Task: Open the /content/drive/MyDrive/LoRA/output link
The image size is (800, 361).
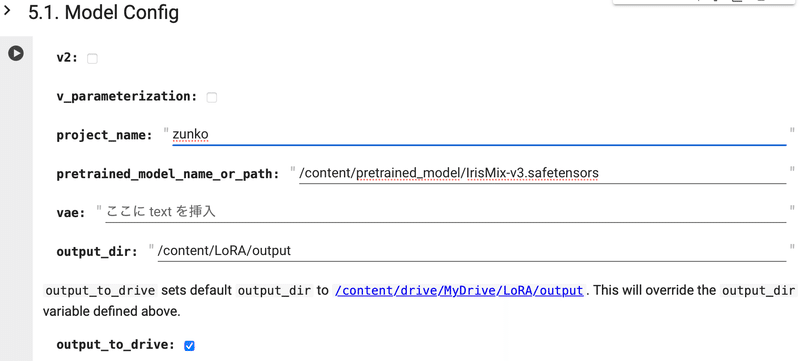Action: point(459,291)
